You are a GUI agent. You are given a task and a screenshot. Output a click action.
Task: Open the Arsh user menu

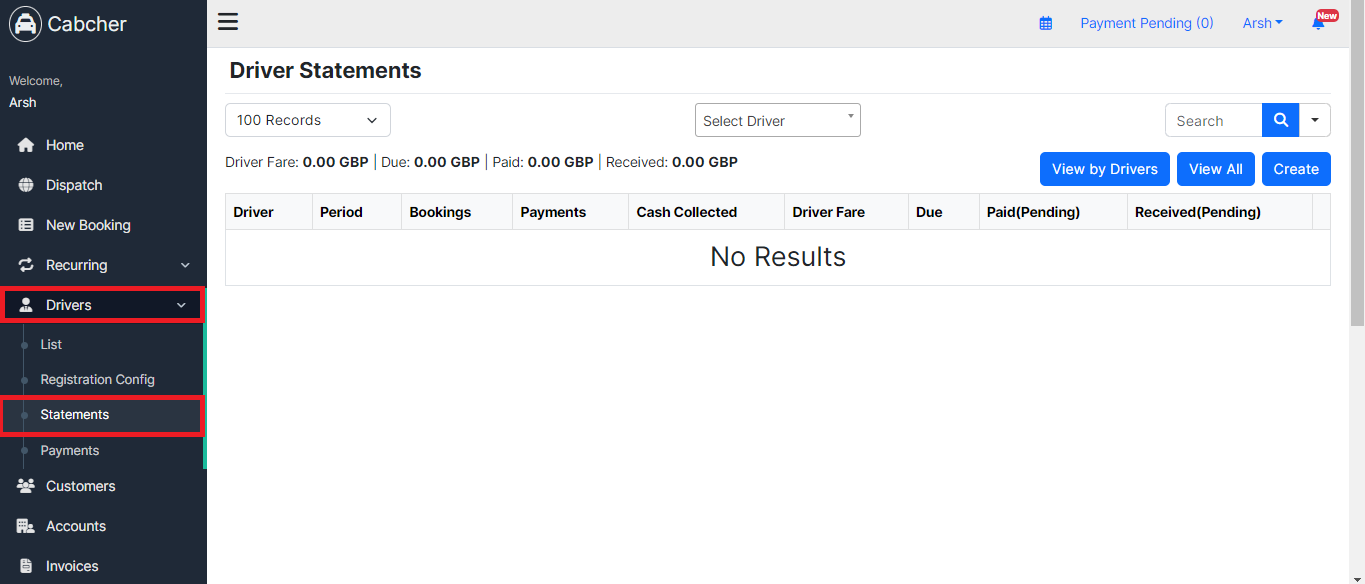[x=1262, y=23]
